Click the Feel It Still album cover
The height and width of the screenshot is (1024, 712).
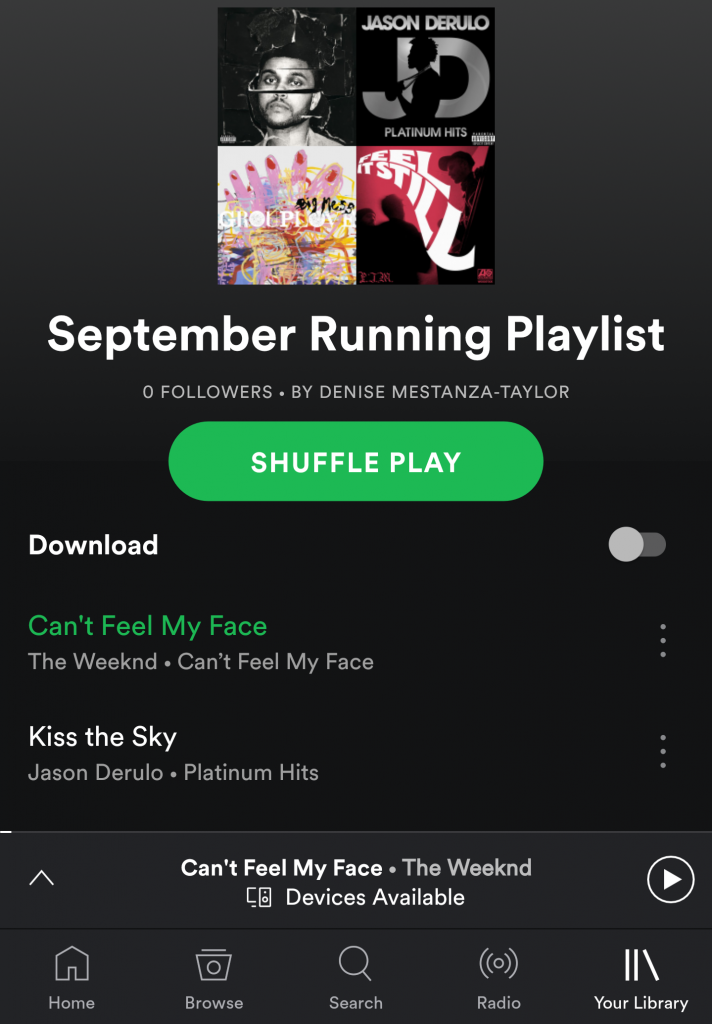pyautogui.click(x=425, y=216)
